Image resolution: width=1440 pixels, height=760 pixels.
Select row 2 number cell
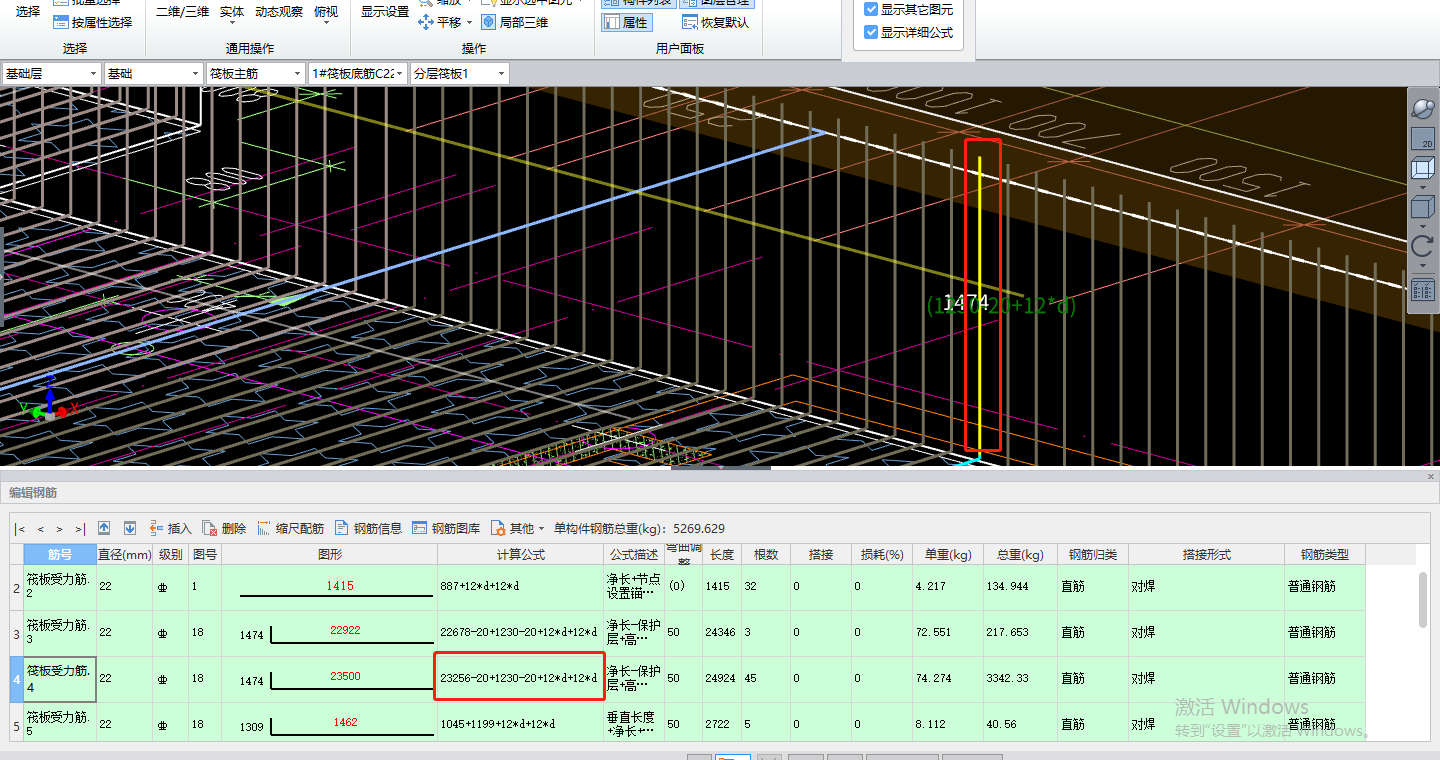coord(16,588)
